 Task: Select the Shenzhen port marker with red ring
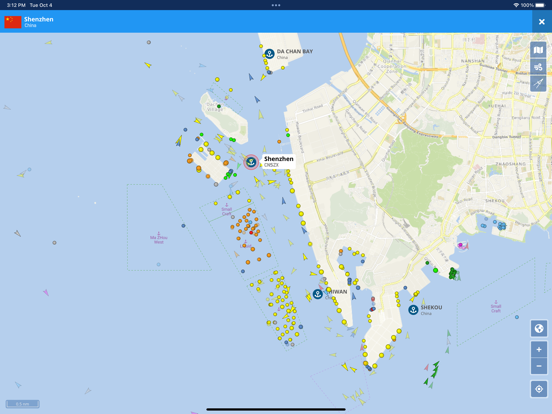(251, 162)
